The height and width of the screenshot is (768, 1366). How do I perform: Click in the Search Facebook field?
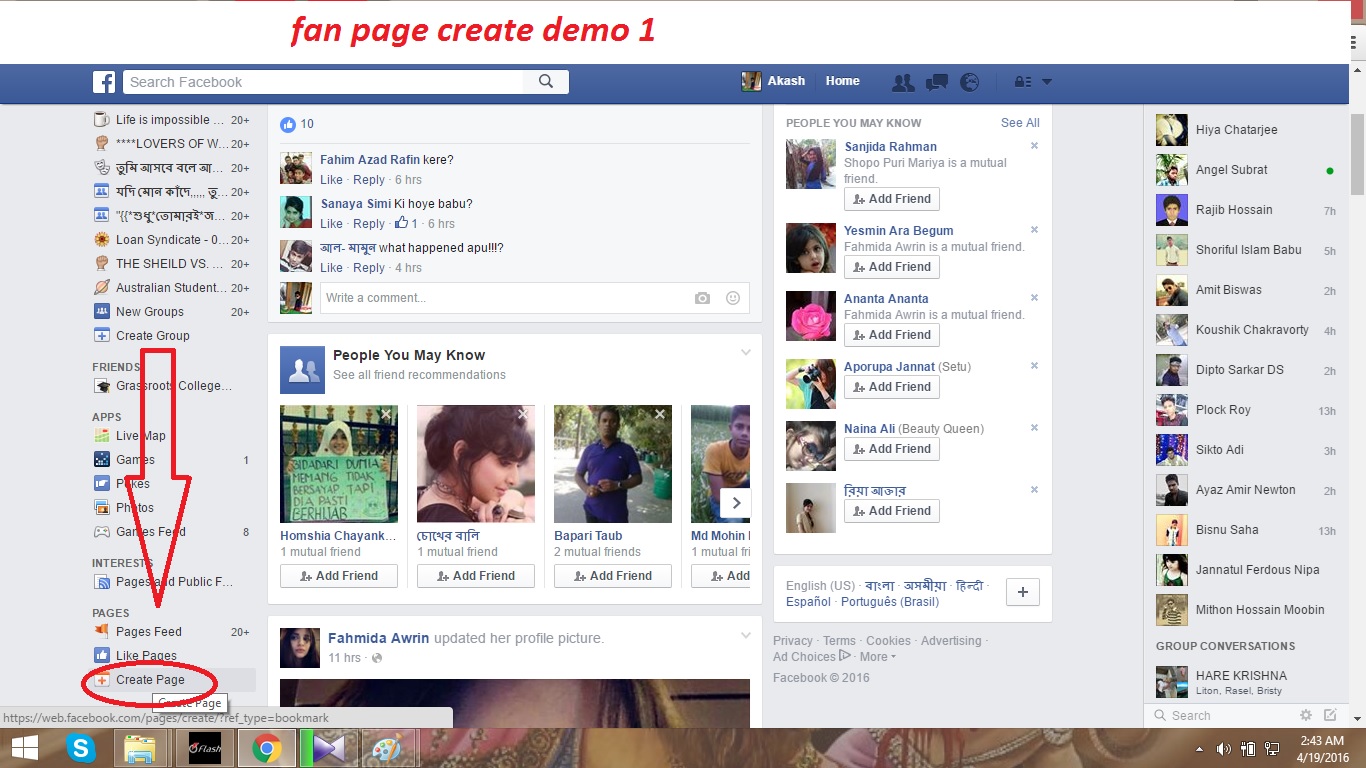coord(324,82)
